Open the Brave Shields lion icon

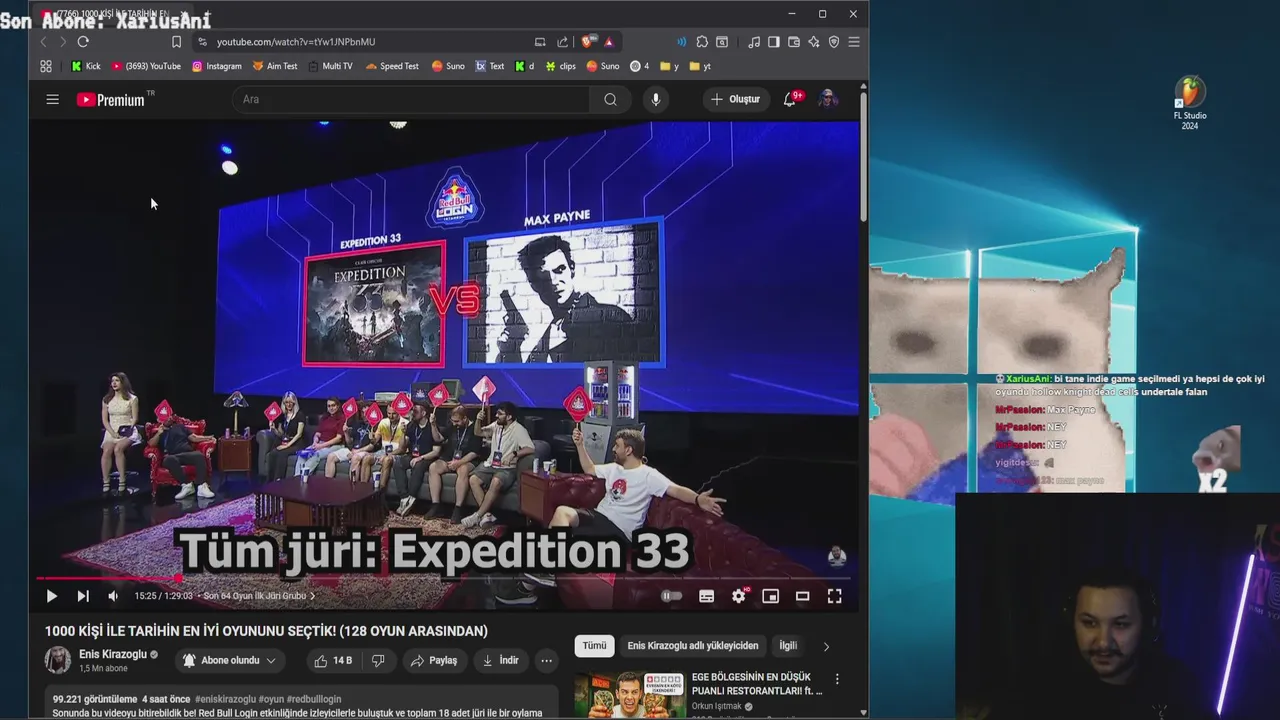(x=588, y=41)
